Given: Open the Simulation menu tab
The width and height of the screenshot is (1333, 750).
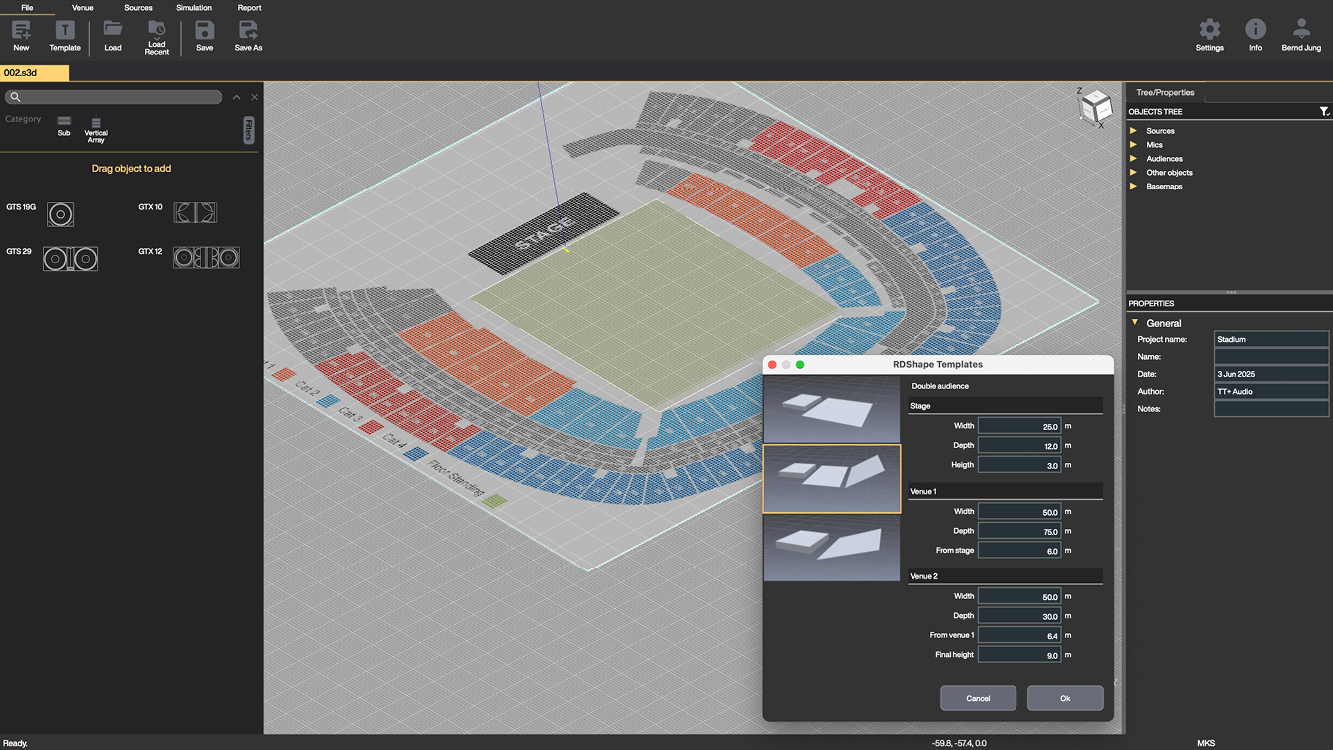Looking at the screenshot, I should (194, 8).
